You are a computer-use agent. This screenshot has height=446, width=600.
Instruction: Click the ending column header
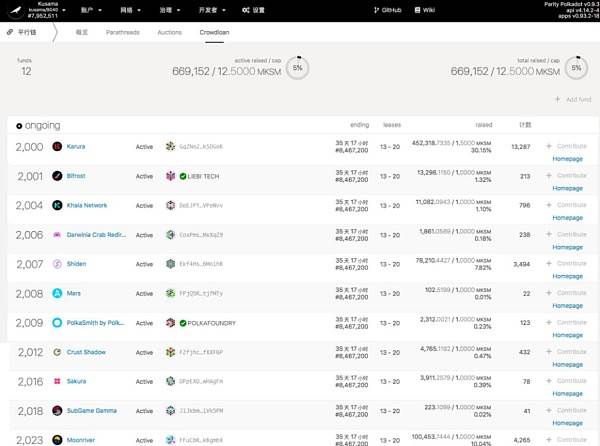click(359, 125)
